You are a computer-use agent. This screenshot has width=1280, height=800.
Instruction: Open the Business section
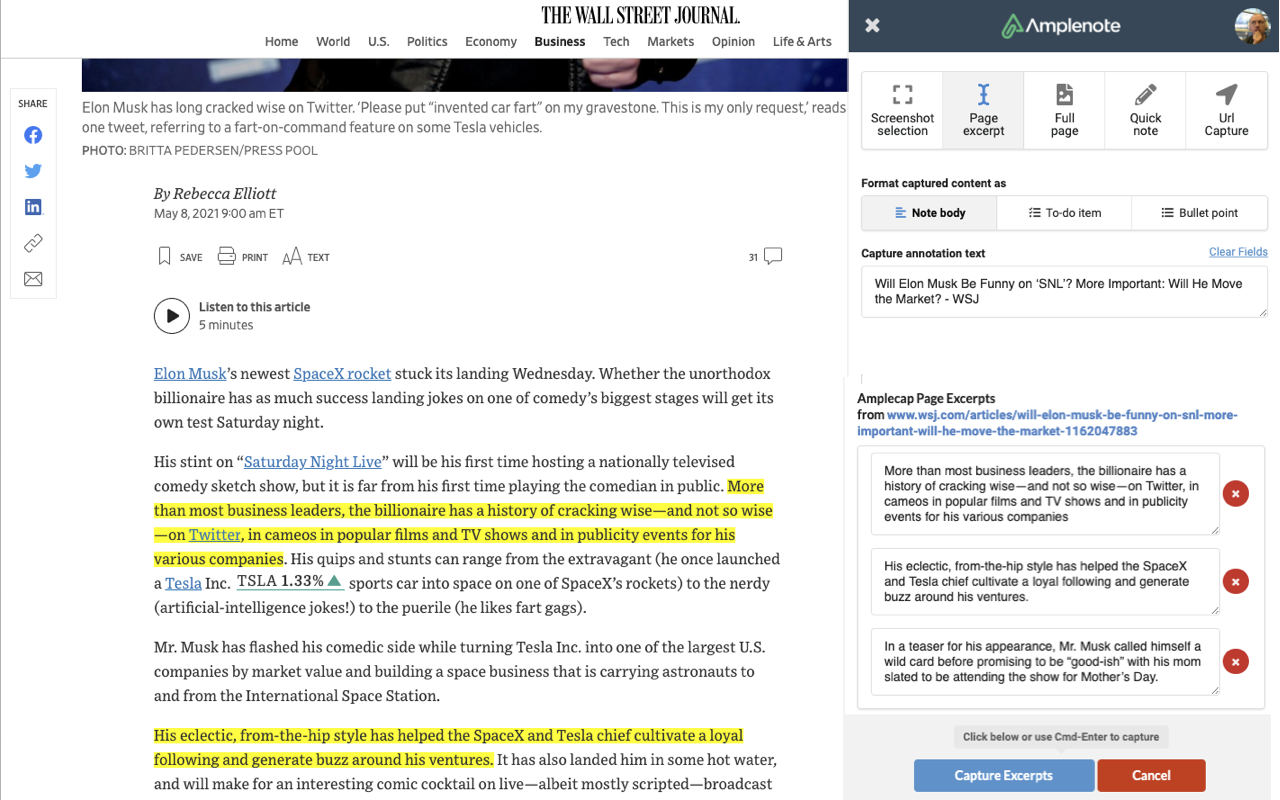tap(560, 41)
